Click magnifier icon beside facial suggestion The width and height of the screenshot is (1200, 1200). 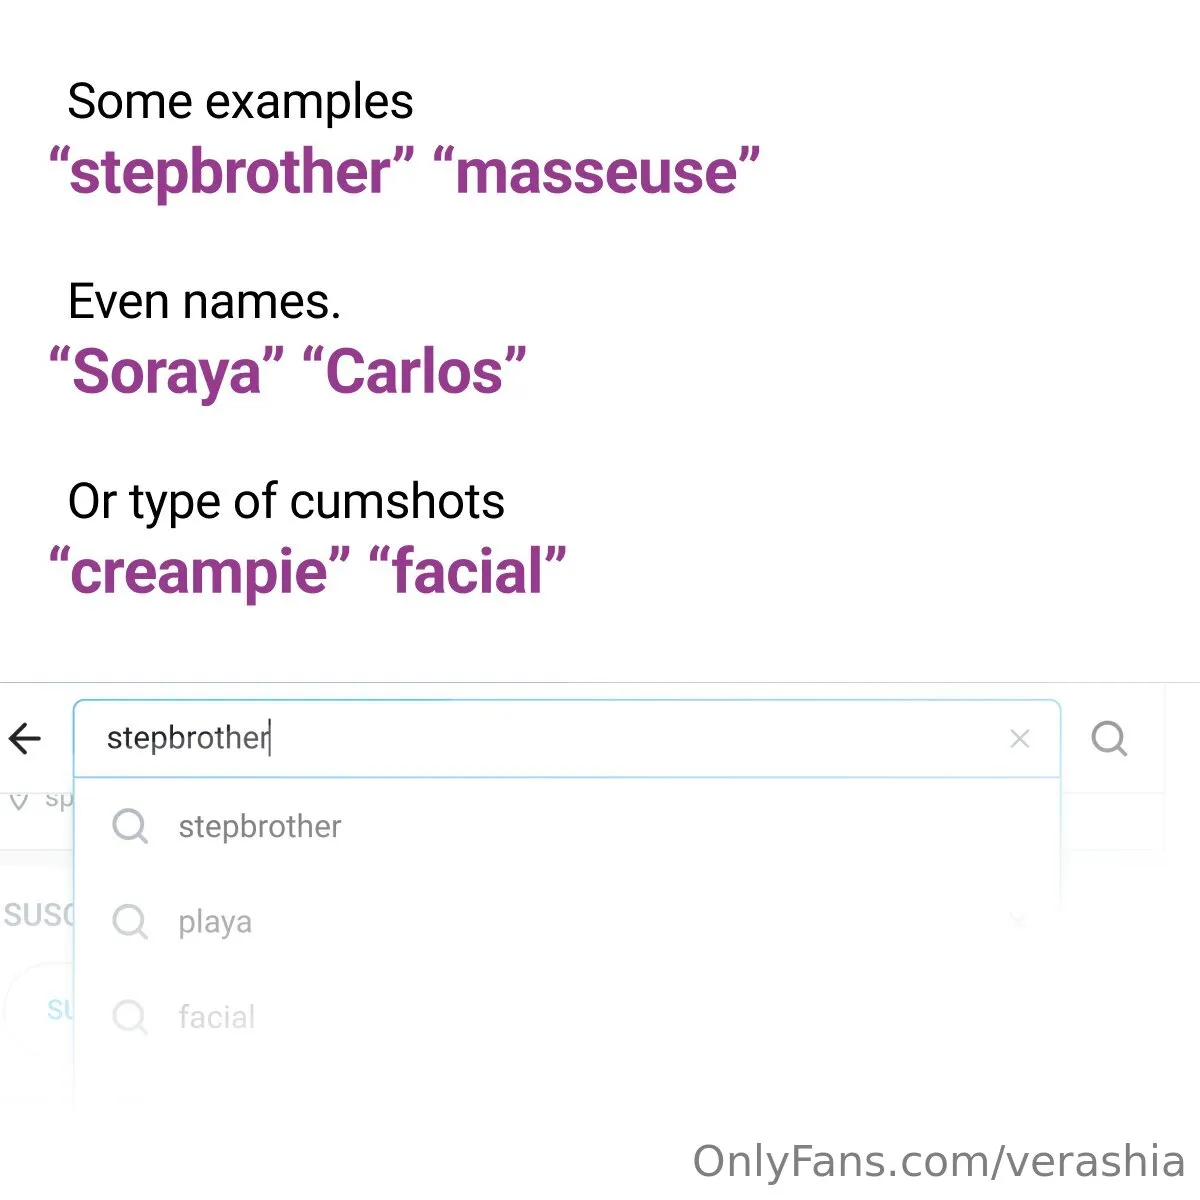pyautogui.click(x=130, y=1017)
